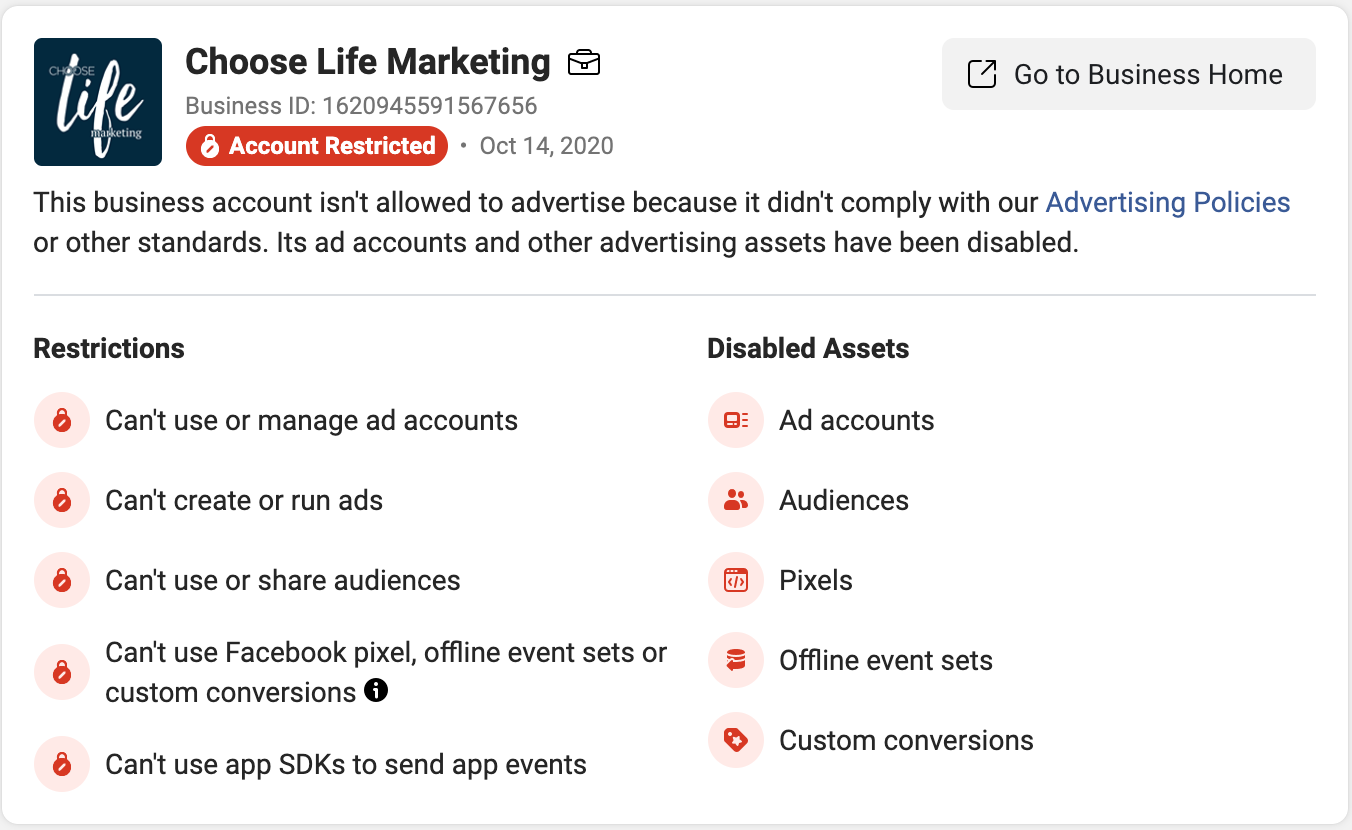Viewport: 1352px width, 830px height.
Task: Click the Oct 14, 2020 restriction date
Action: pyautogui.click(x=546, y=146)
